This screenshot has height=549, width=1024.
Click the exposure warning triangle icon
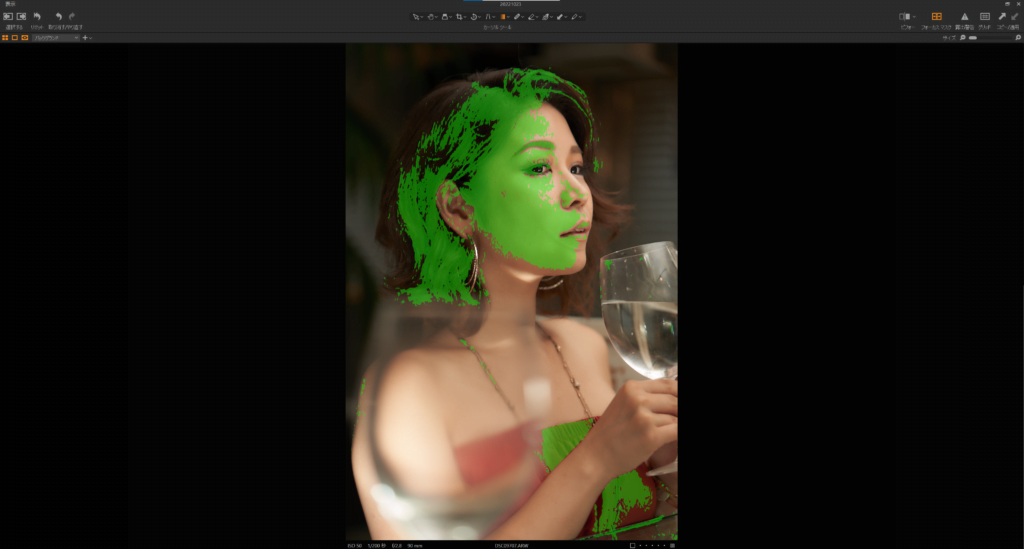coord(964,16)
